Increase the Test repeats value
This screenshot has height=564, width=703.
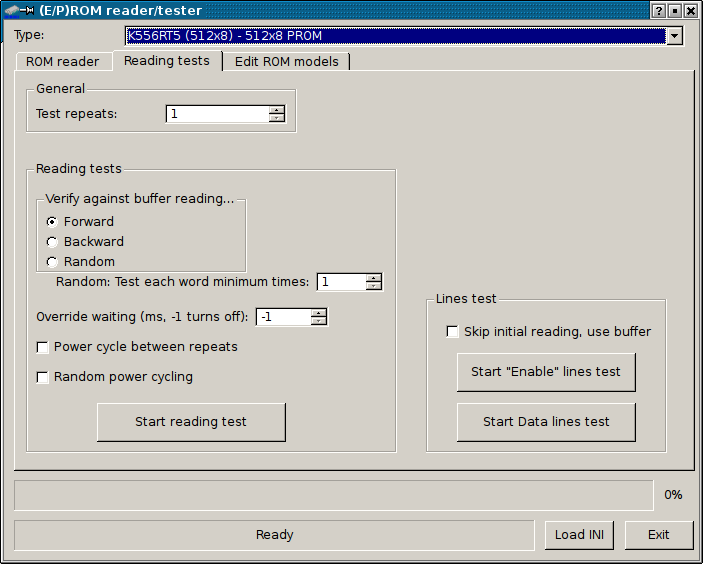[x=277, y=110]
